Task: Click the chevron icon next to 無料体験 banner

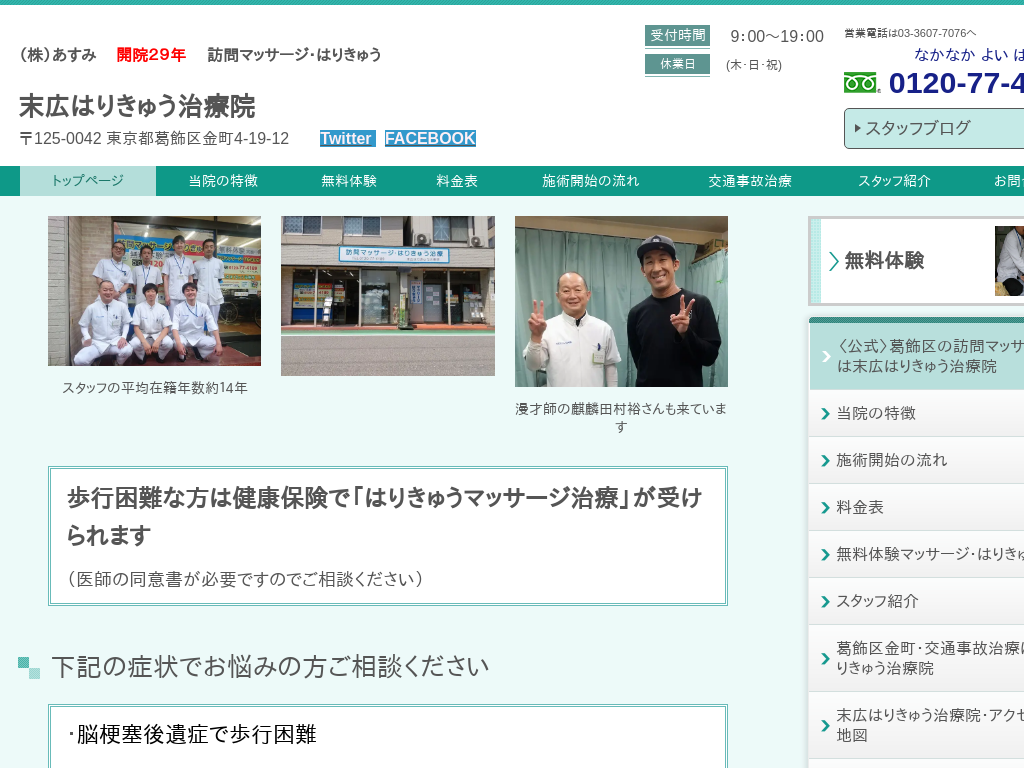Action: tap(833, 261)
